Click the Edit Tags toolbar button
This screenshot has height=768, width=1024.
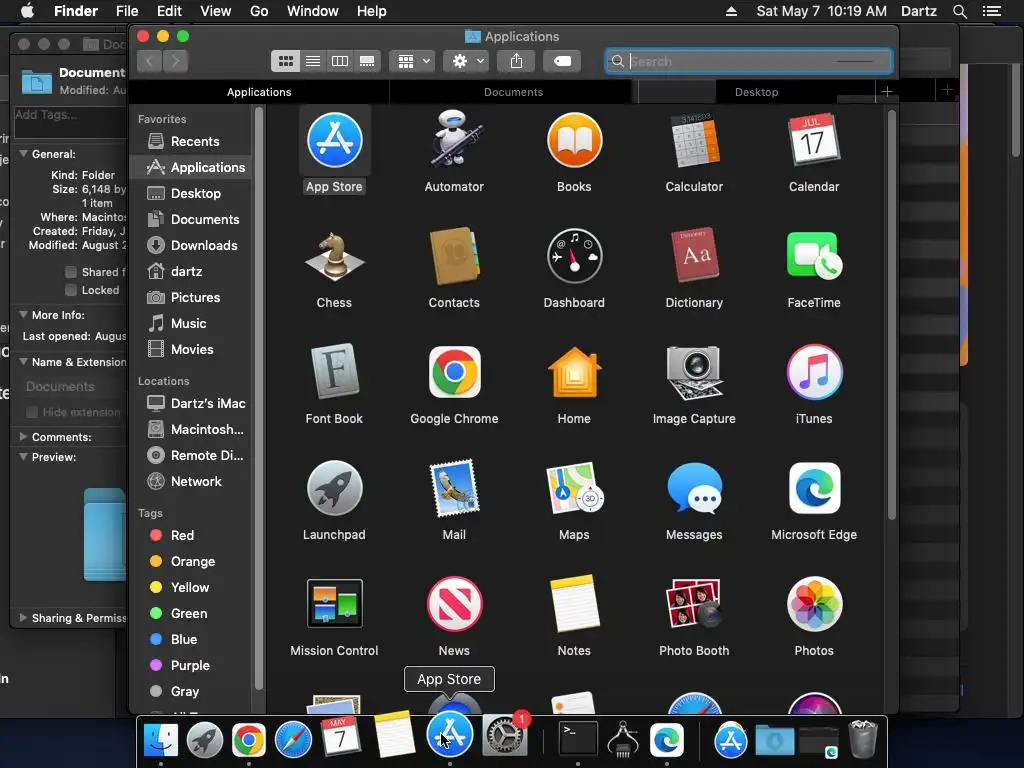coord(562,61)
